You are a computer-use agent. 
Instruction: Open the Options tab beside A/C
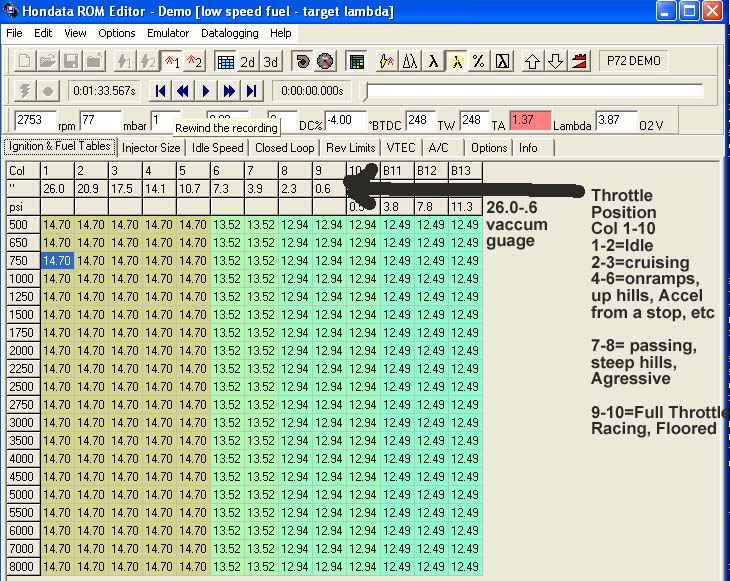click(489, 148)
